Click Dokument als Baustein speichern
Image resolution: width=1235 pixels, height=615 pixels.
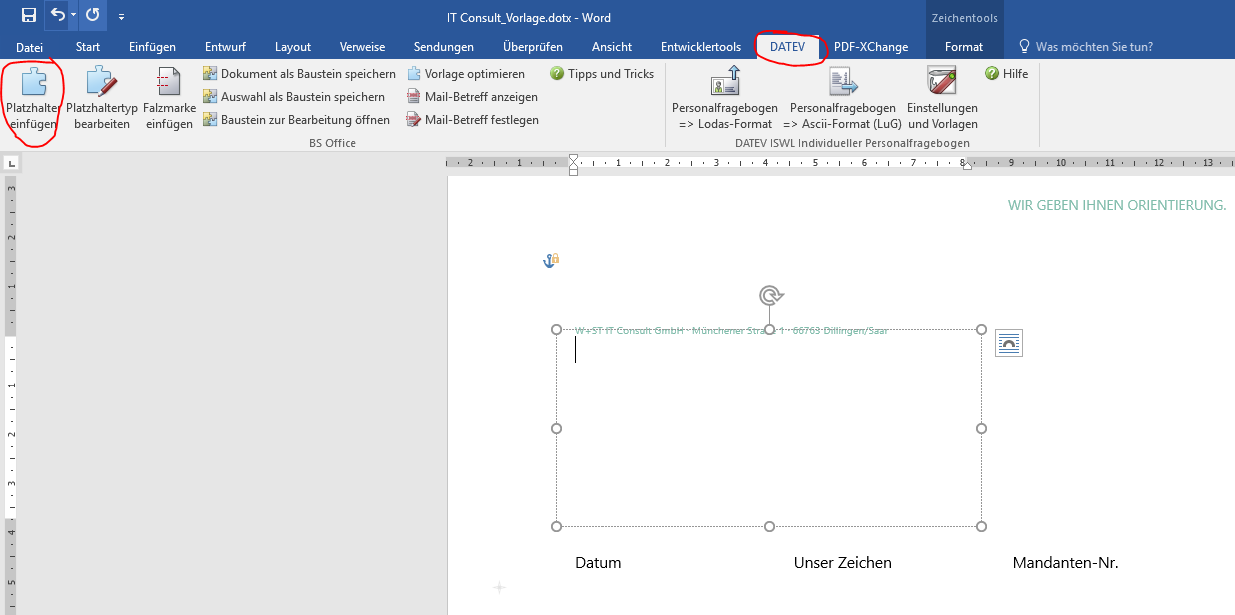tap(299, 74)
